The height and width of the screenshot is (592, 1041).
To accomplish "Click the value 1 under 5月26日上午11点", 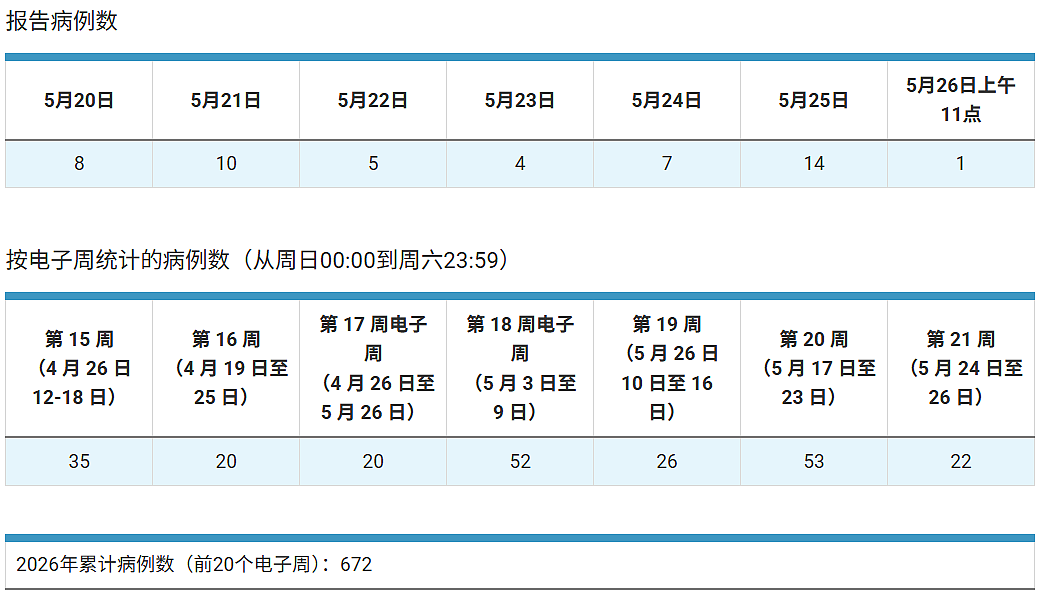I will [x=961, y=164].
